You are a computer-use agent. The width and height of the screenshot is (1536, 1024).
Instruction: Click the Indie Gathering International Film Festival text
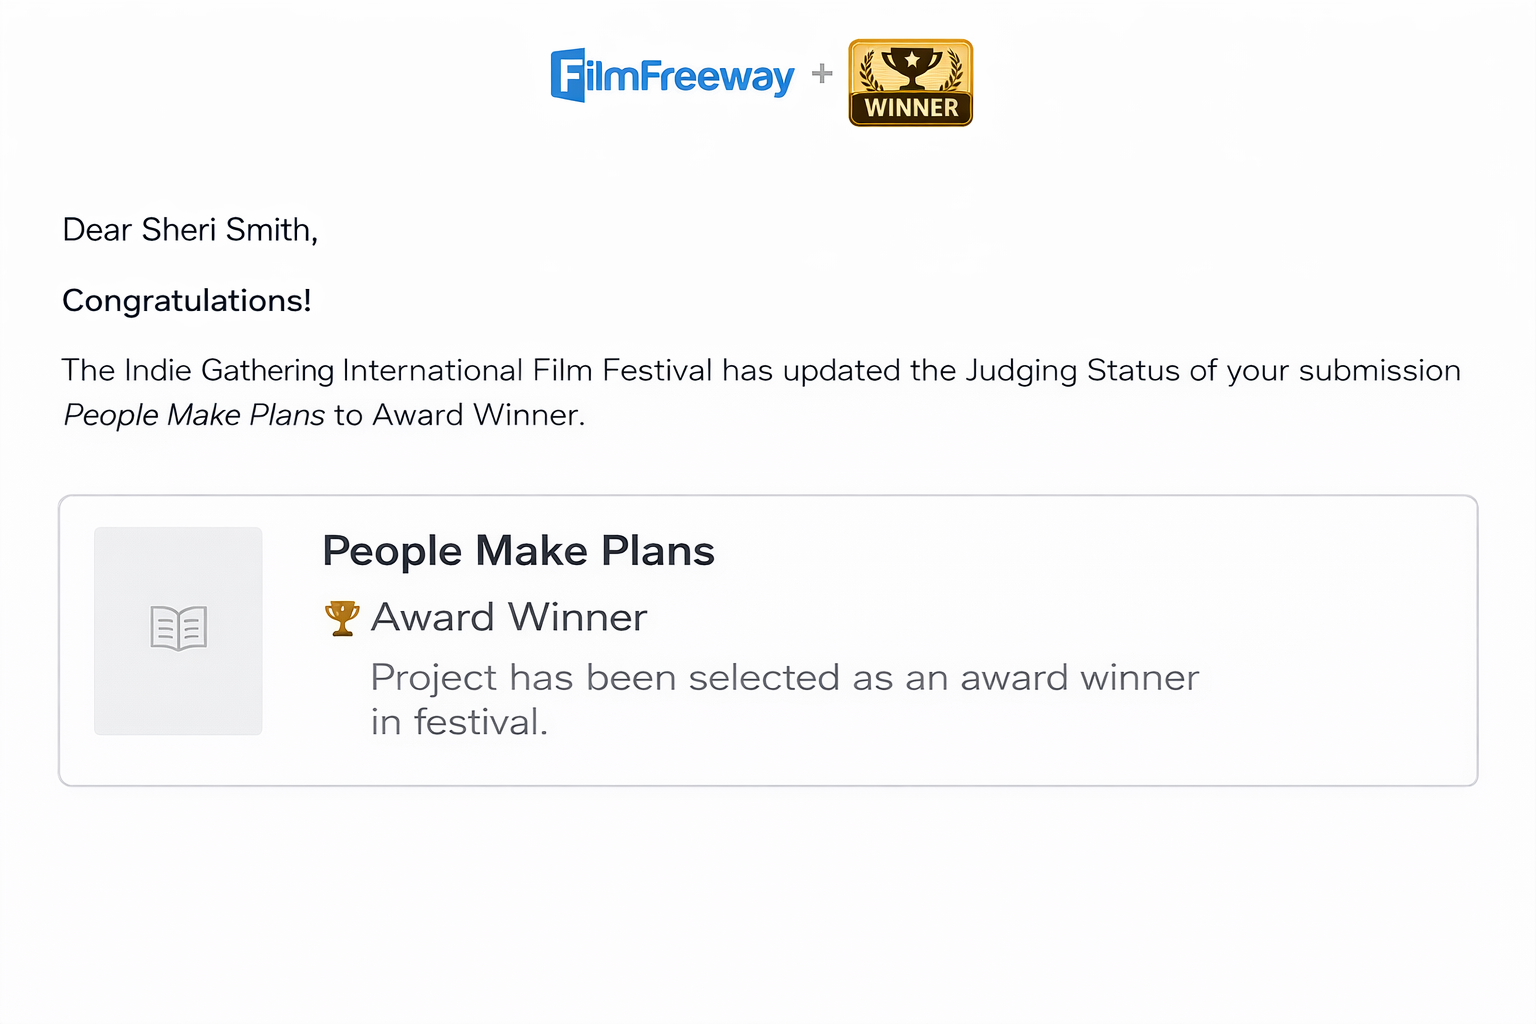387,370
